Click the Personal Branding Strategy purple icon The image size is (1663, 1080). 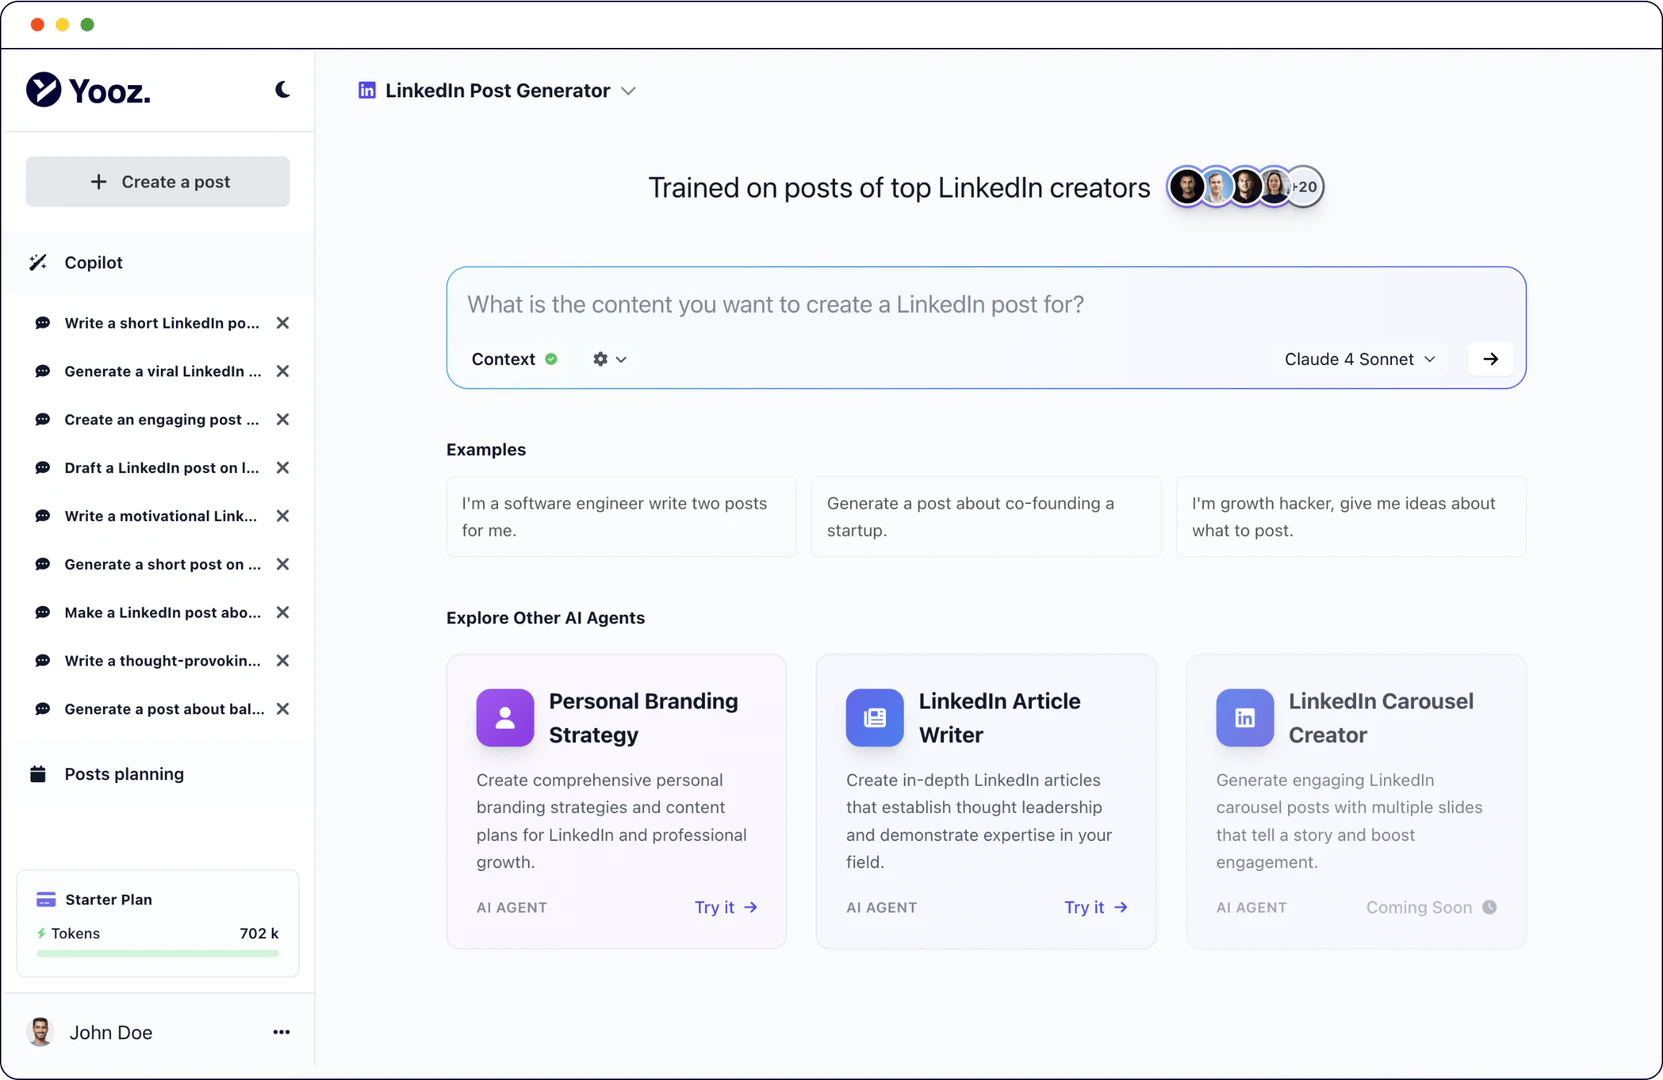pyautogui.click(x=505, y=718)
